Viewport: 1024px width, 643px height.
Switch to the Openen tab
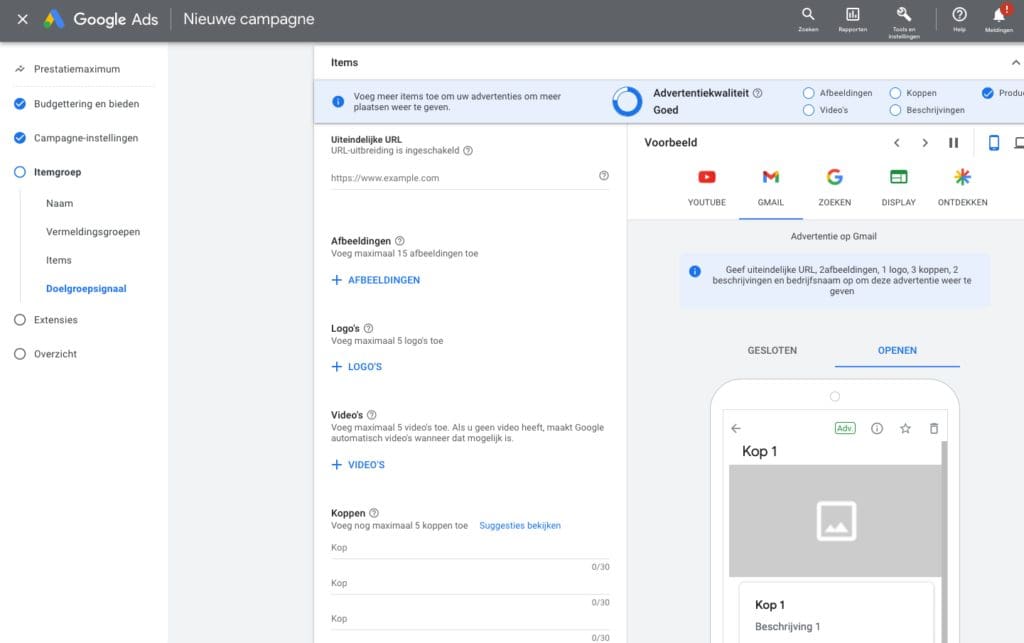pos(897,351)
